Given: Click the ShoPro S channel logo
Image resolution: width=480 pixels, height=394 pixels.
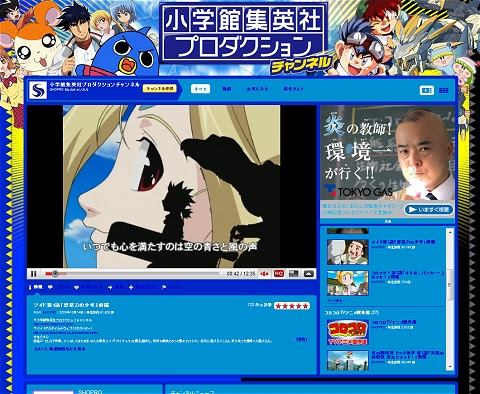Looking at the screenshot, I should click(x=38, y=90).
